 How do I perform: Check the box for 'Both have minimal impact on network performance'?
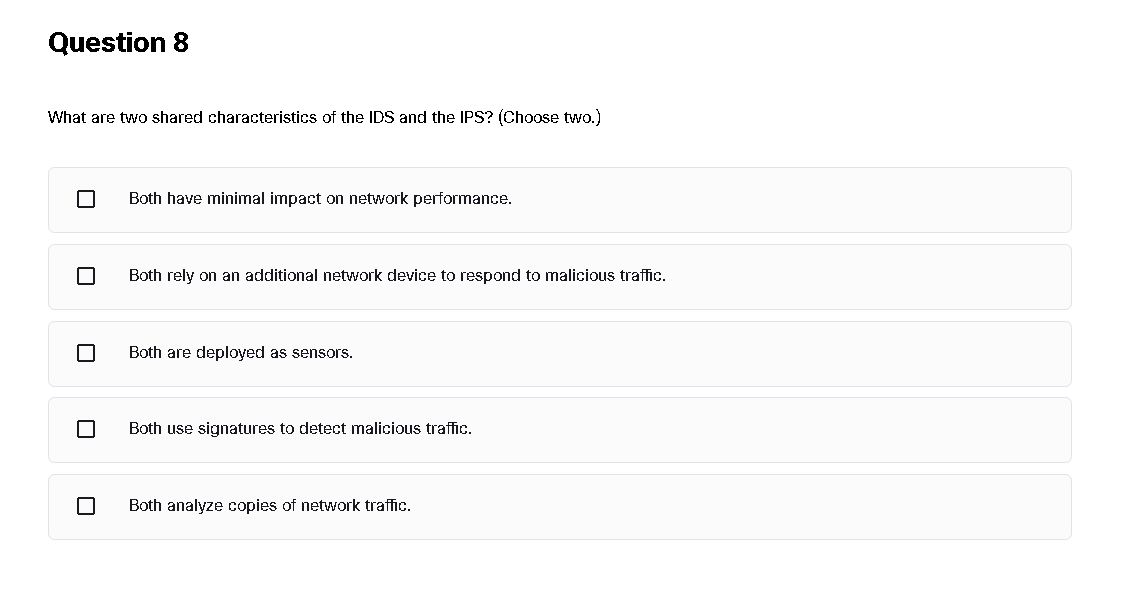86,199
